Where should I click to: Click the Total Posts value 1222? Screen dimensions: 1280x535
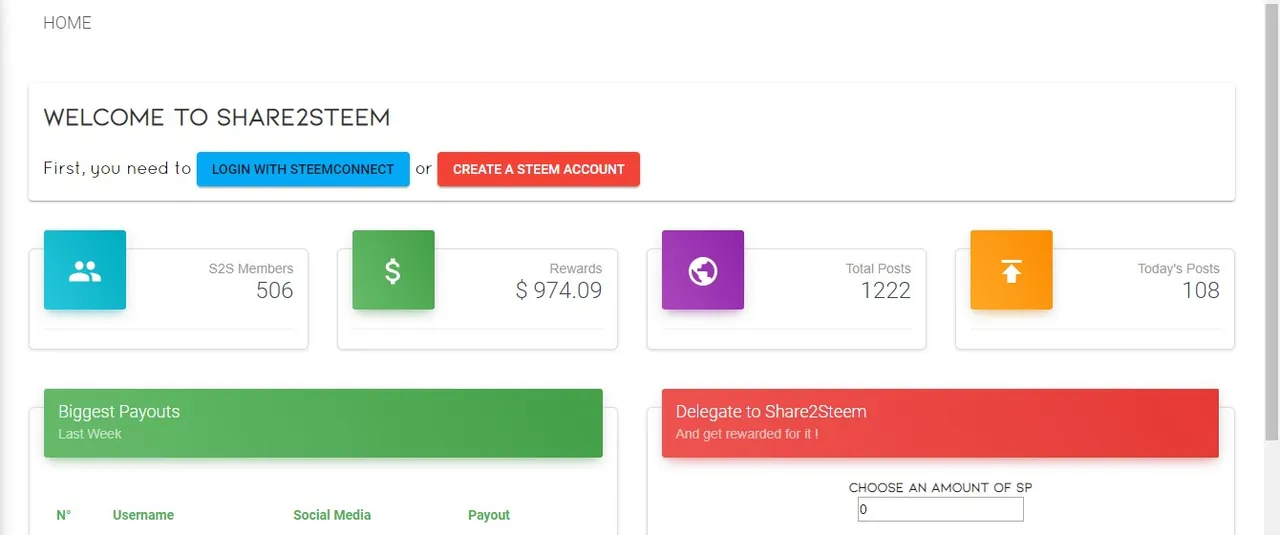[886, 291]
